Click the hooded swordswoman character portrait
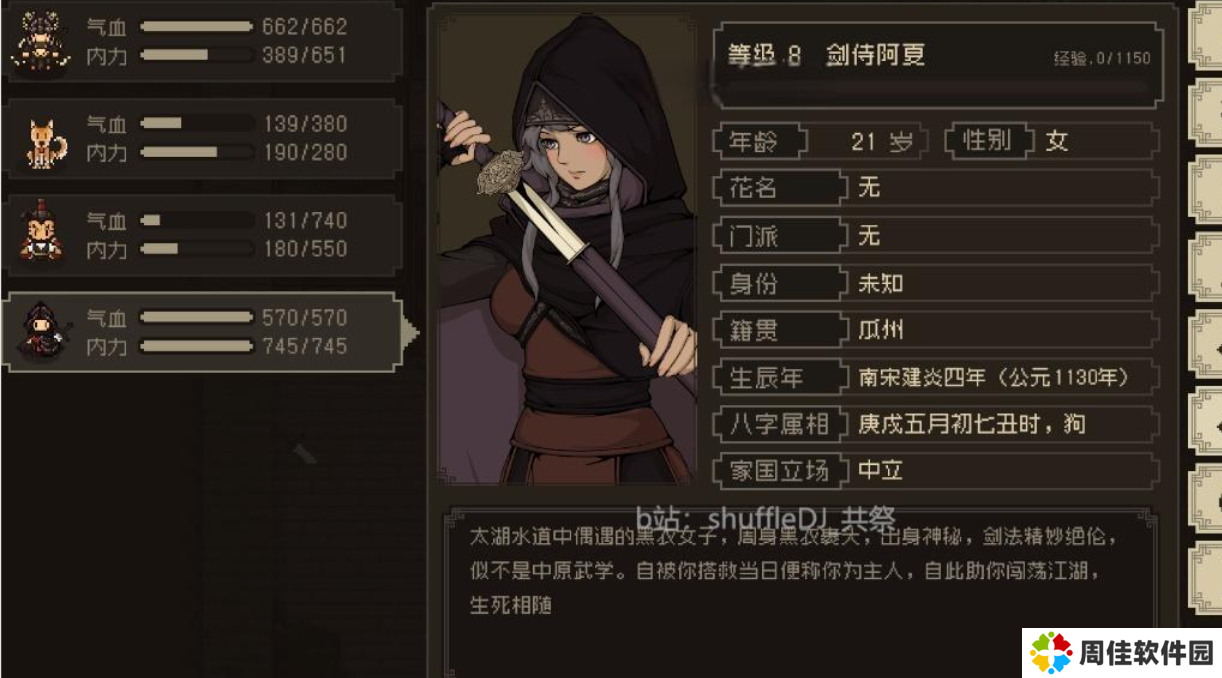The width and height of the screenshot is (1222, 678). [567, 247]
